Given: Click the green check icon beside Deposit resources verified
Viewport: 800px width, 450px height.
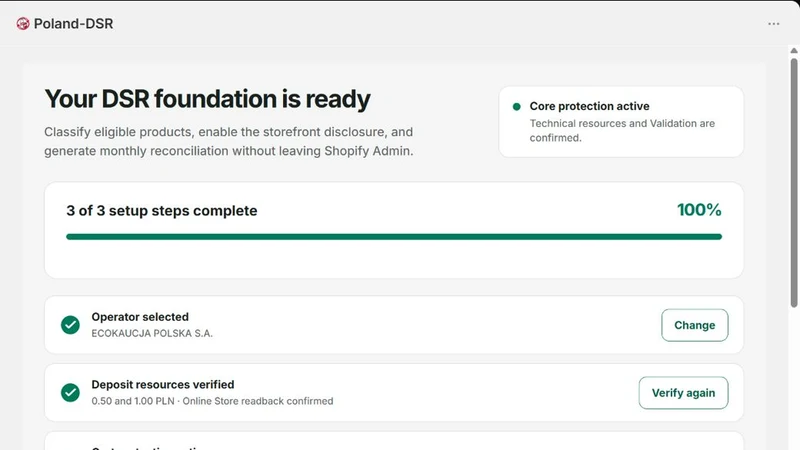Looking at the screenshot, I should 70,392.
